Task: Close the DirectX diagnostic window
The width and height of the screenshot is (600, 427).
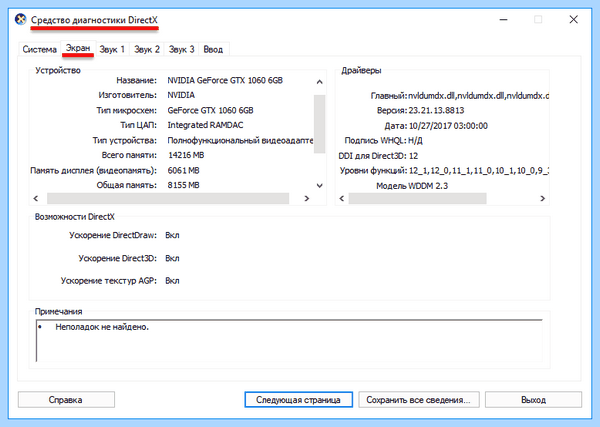Action: 573,20
